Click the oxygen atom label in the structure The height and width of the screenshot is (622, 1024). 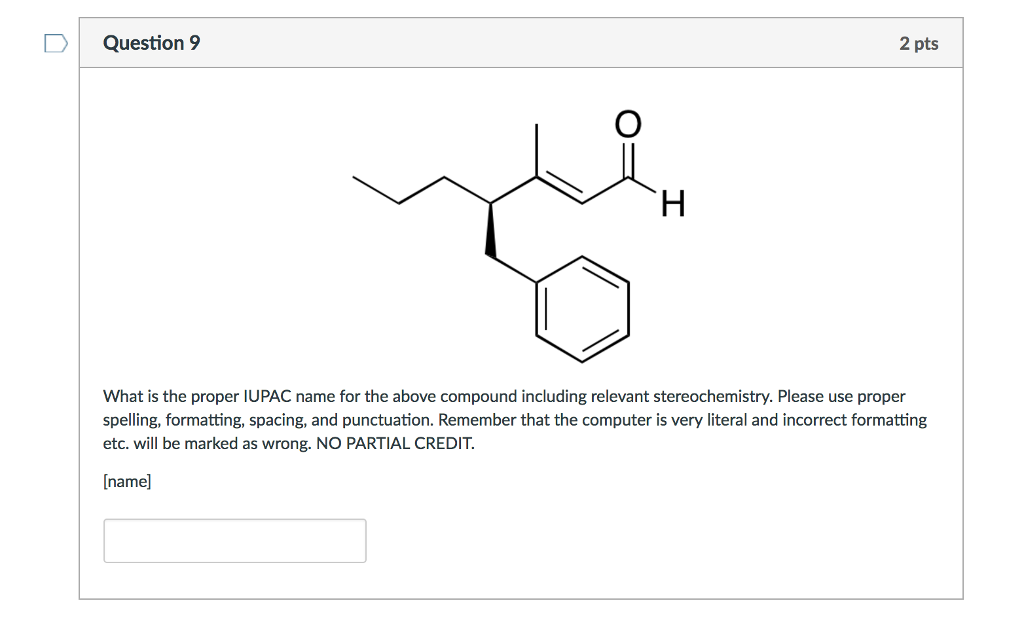point(626,123)
